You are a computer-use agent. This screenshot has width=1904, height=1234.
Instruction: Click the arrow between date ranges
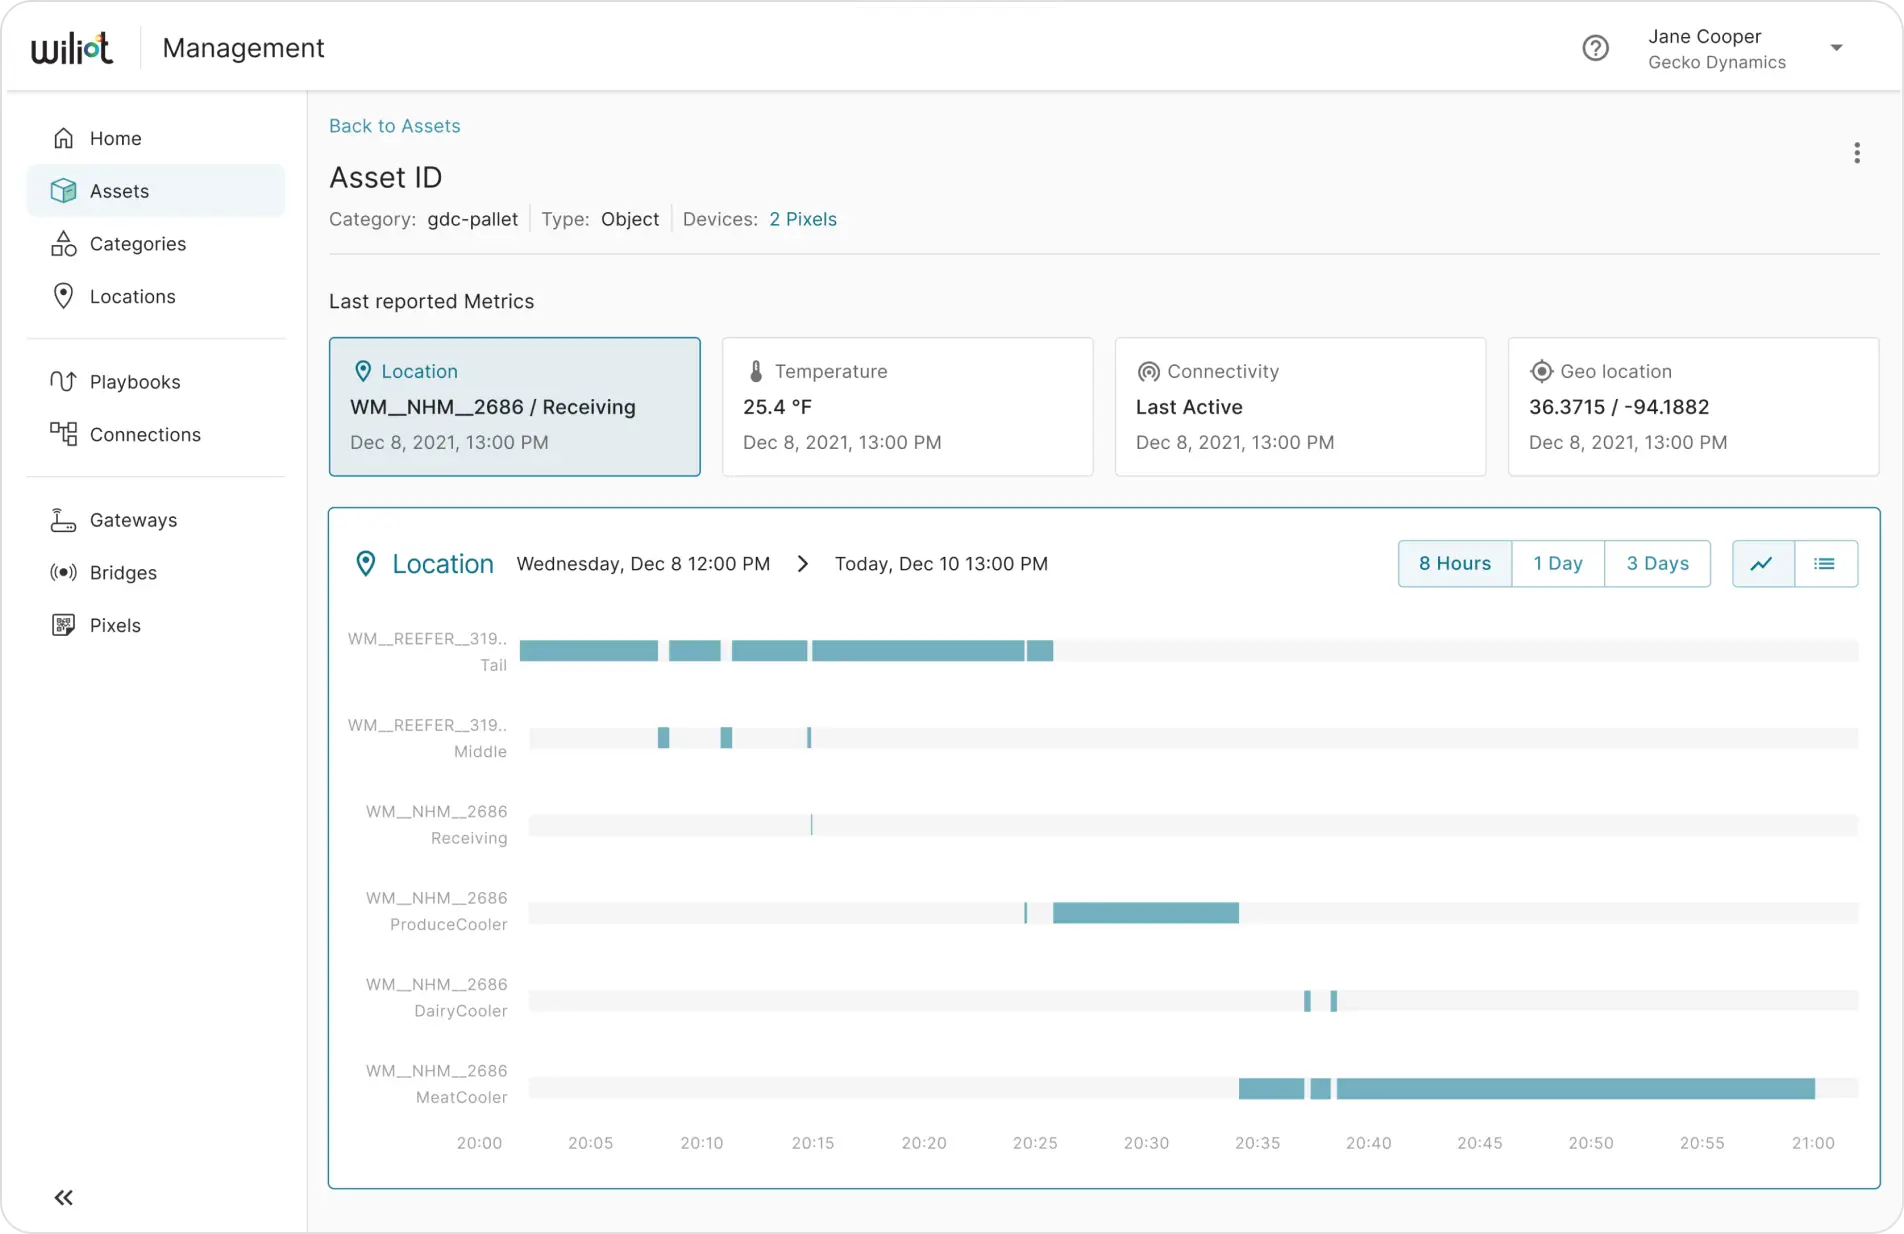click(x=802, y=564)
